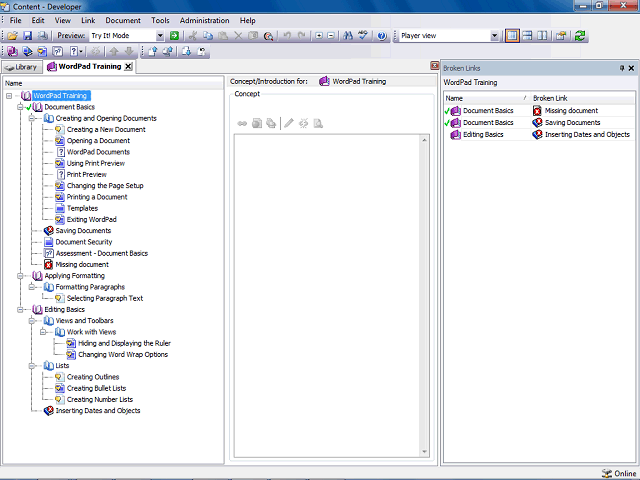Open the Administration menu
640x480 pixels.
tap(204, 20)
